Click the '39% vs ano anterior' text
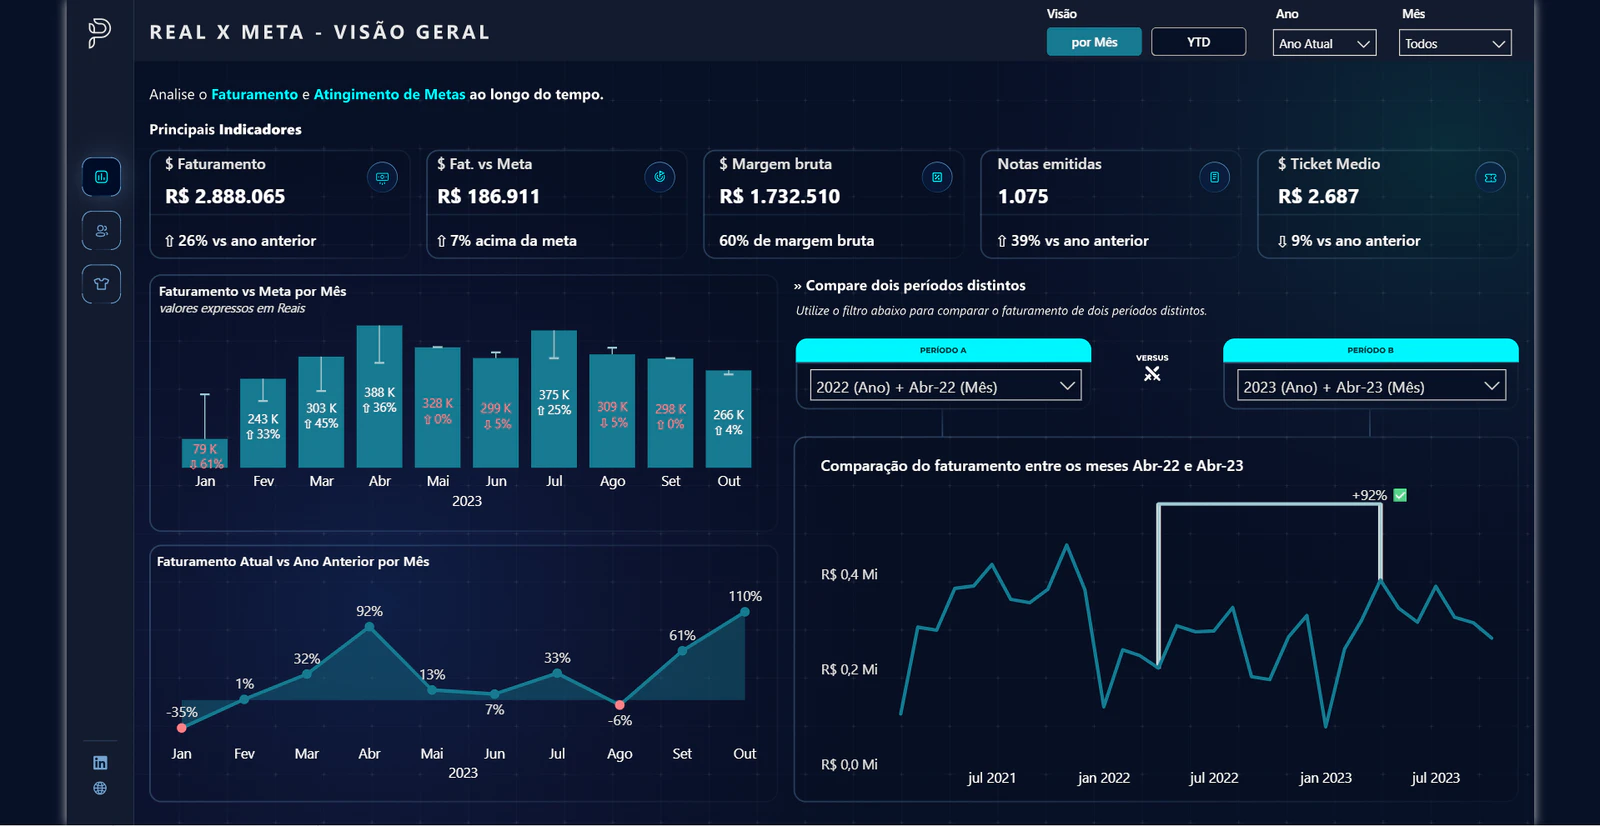This screenshot has width=1600, height=826. (x=1073, y=241)
